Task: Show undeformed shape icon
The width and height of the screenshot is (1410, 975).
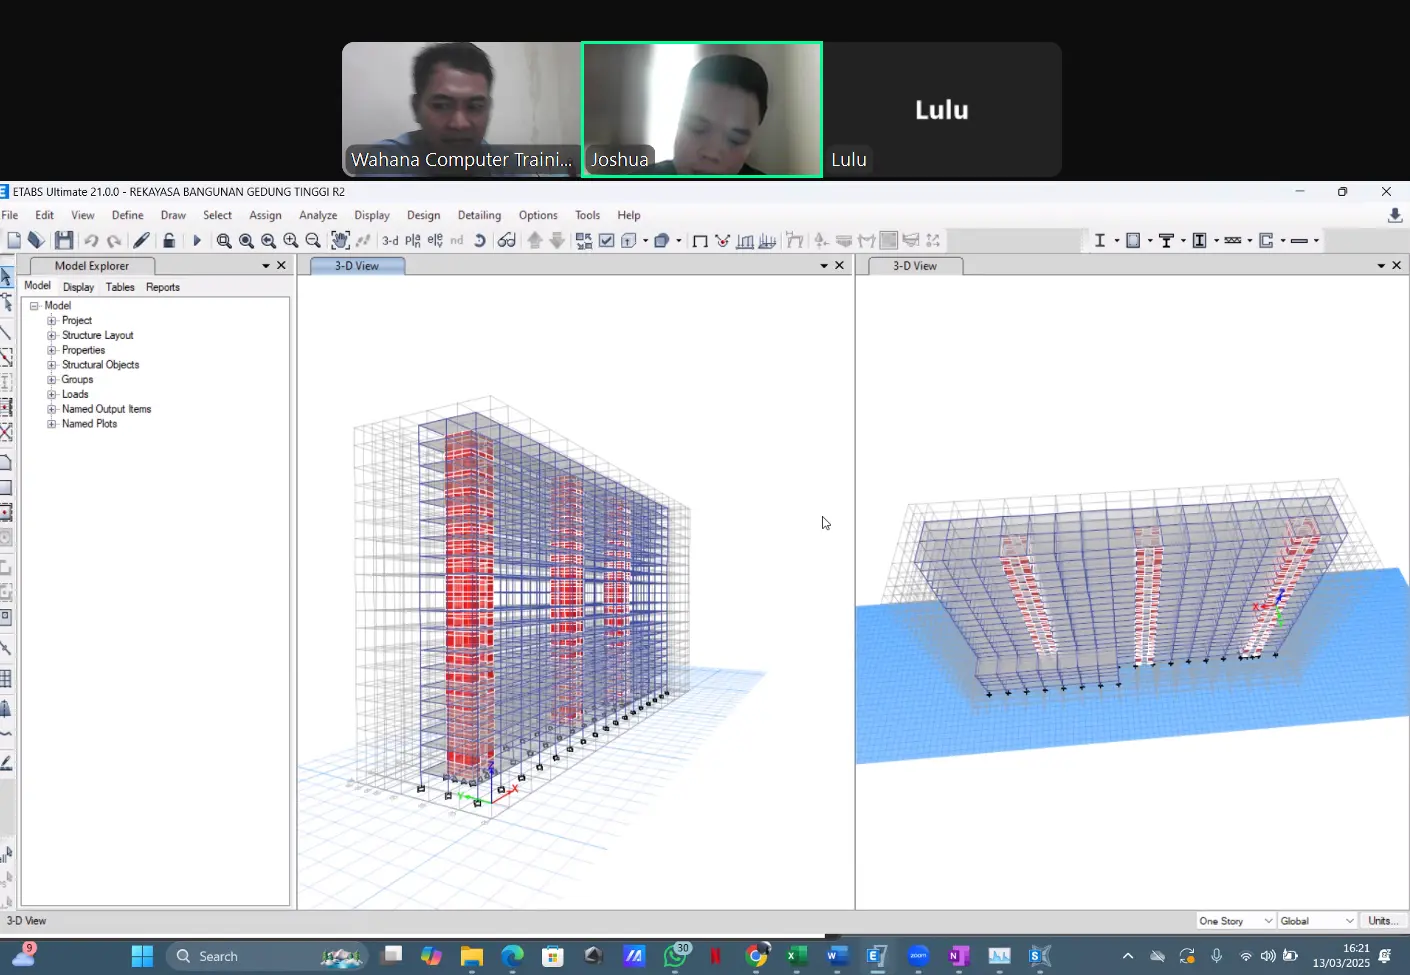Action: (x=700, y=240)
